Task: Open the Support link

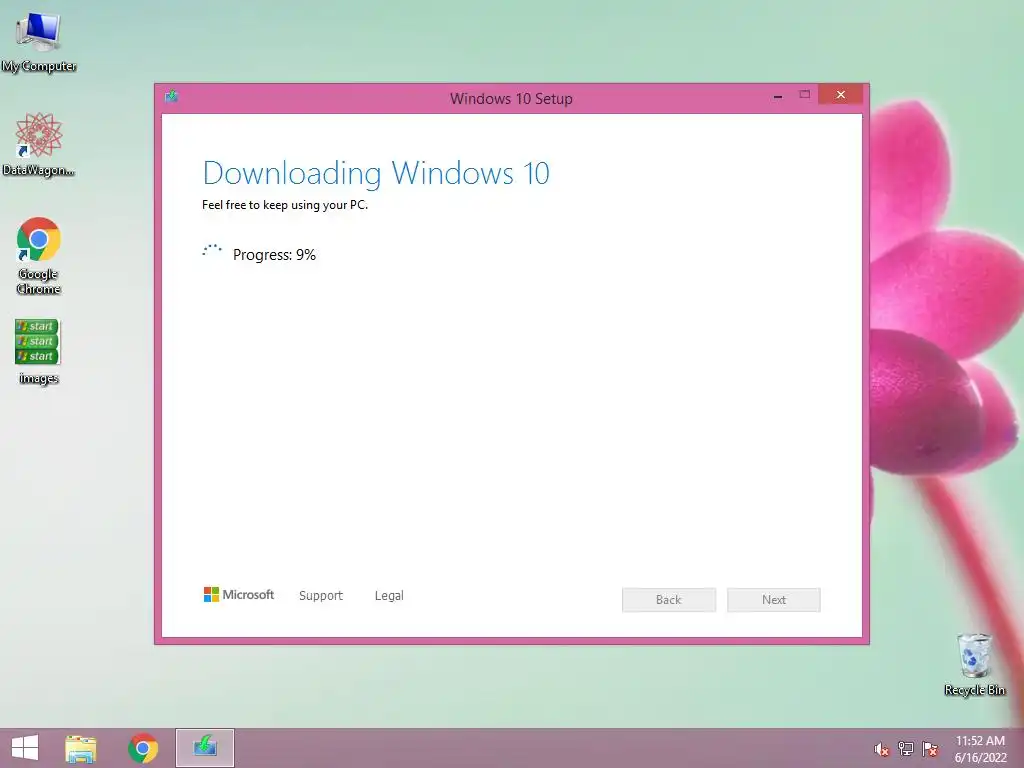Action: [x=321, y=596]
